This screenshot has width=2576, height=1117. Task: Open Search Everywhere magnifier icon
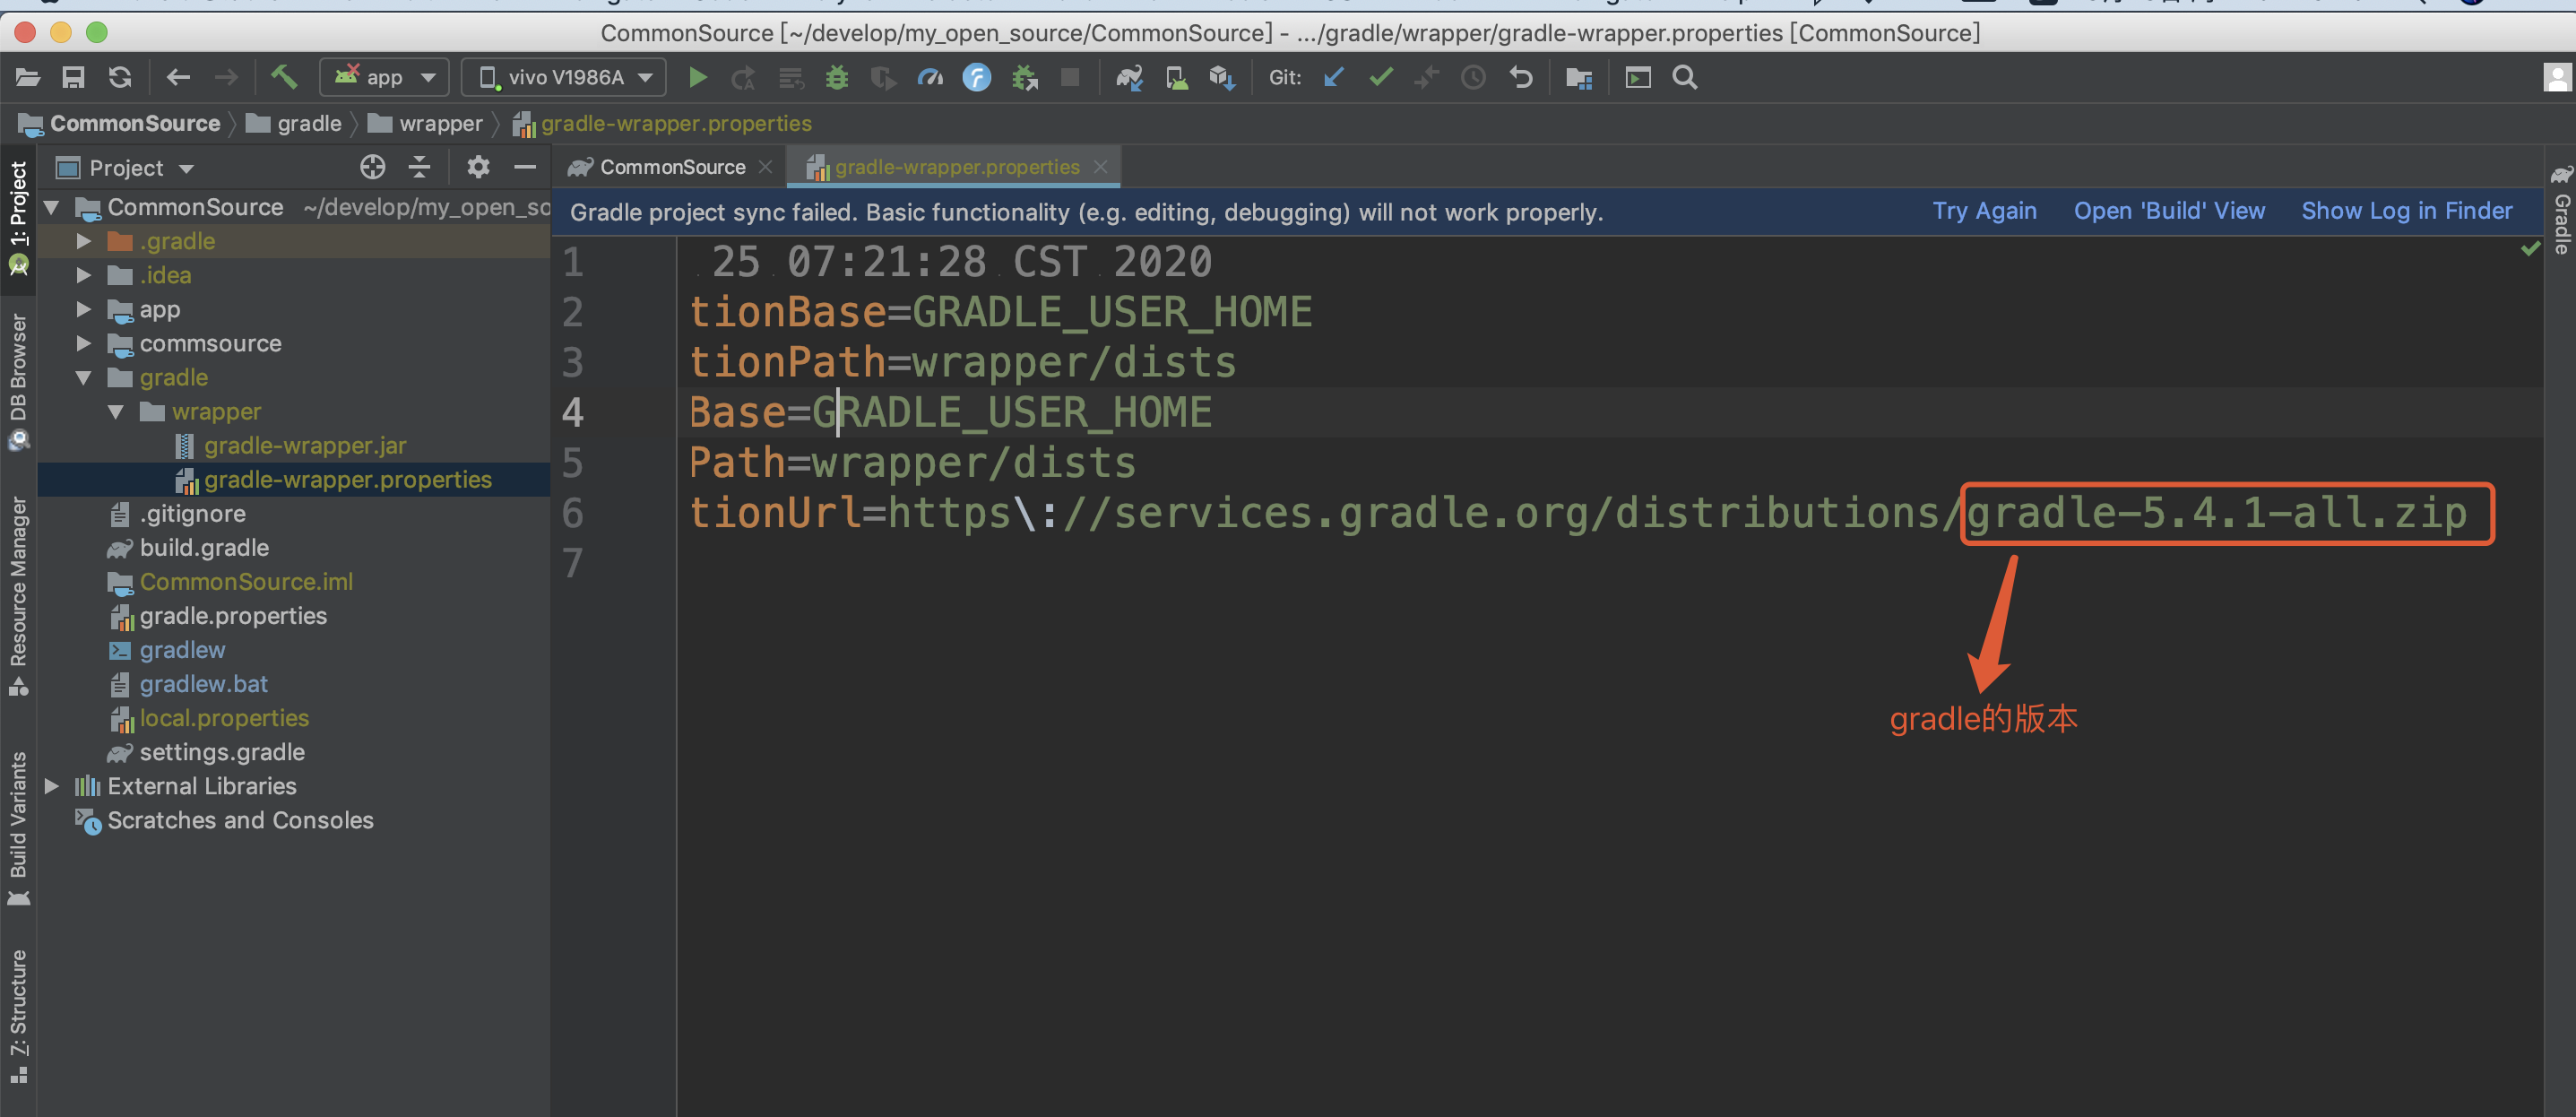tap(1684, 77)
